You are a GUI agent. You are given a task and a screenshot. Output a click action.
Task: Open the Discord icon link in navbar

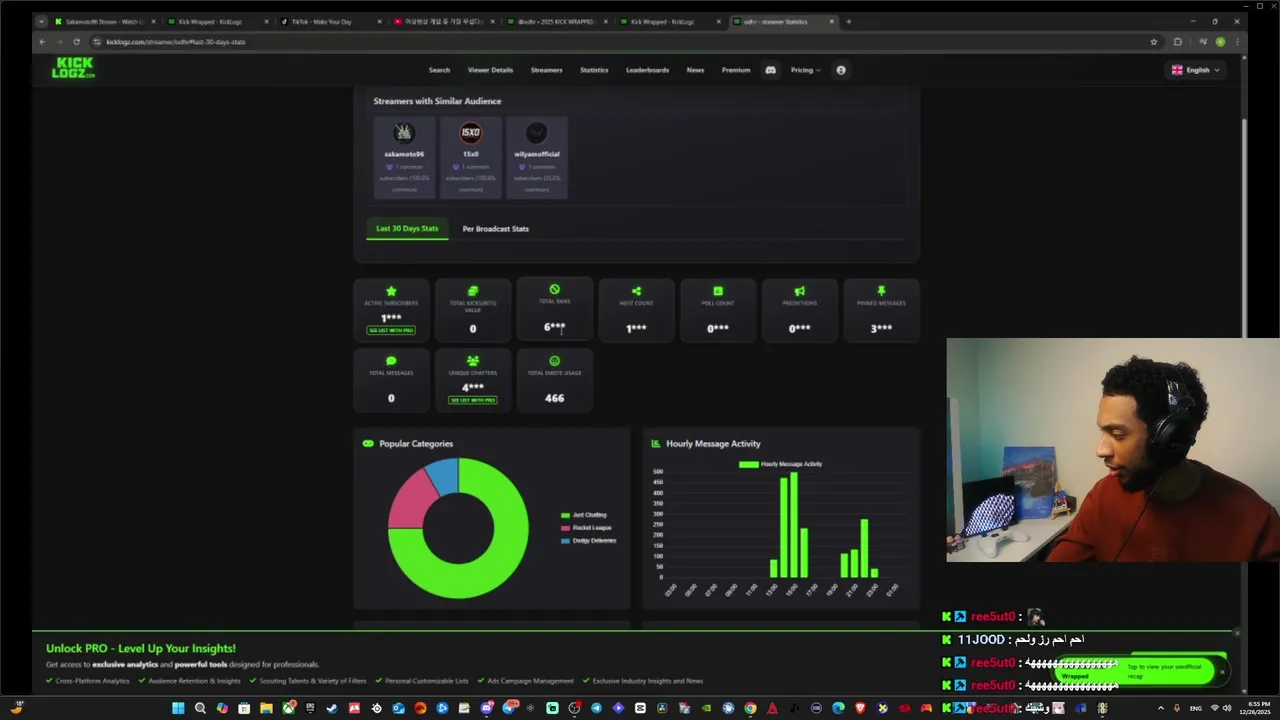point(770,70)
